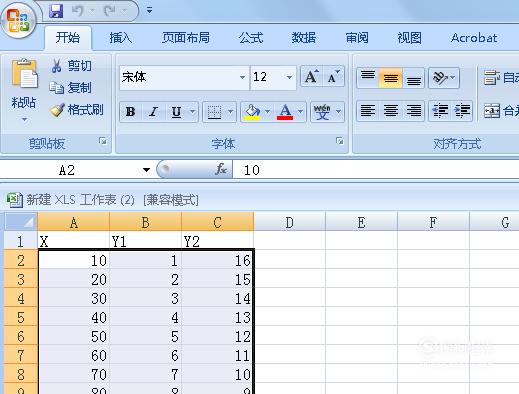Increase font size with large A

pyautogui.click(x=311, y=77)
